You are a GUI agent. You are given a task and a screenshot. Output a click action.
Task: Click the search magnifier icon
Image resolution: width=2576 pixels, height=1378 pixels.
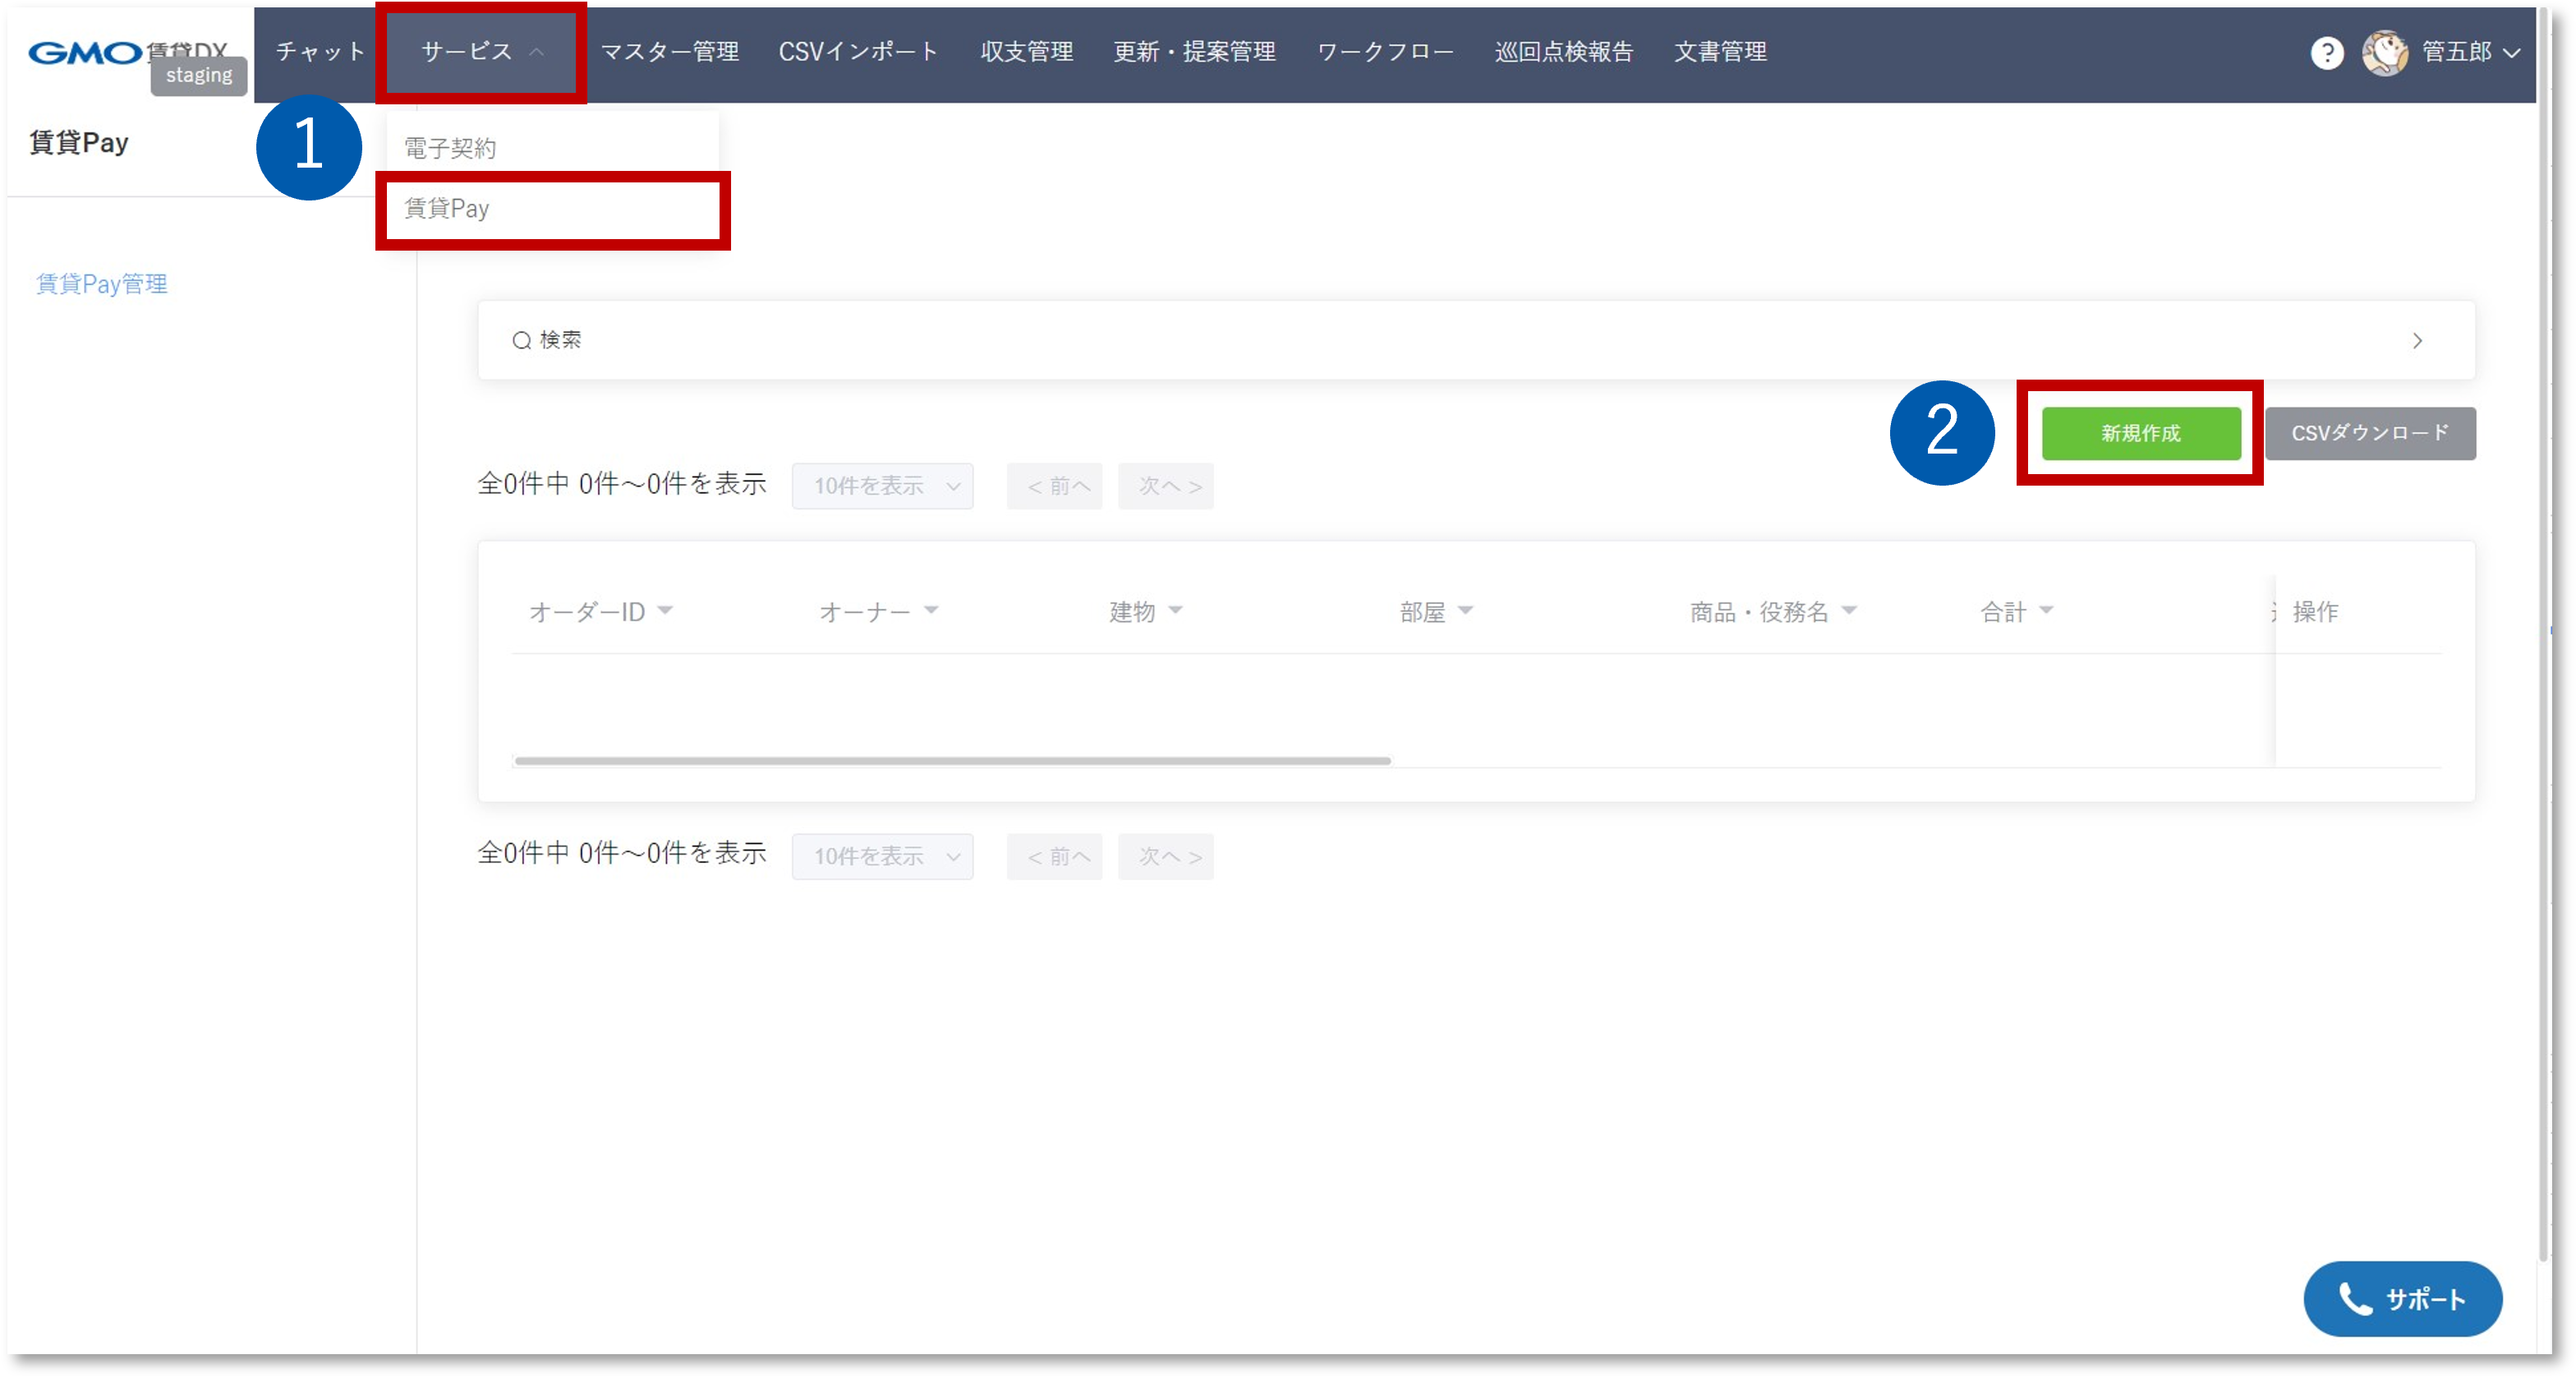click(x=521, y=341)
